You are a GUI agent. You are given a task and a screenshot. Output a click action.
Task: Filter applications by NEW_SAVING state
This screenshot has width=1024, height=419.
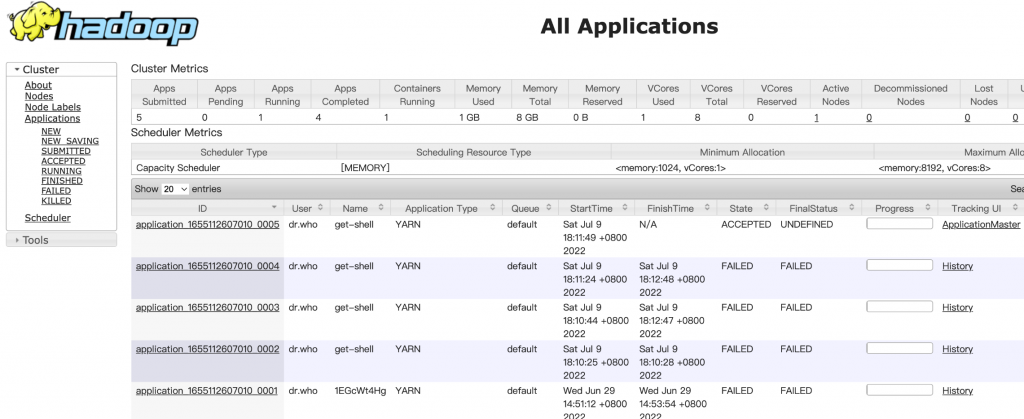pyautogui.click(x=70, y=141)
